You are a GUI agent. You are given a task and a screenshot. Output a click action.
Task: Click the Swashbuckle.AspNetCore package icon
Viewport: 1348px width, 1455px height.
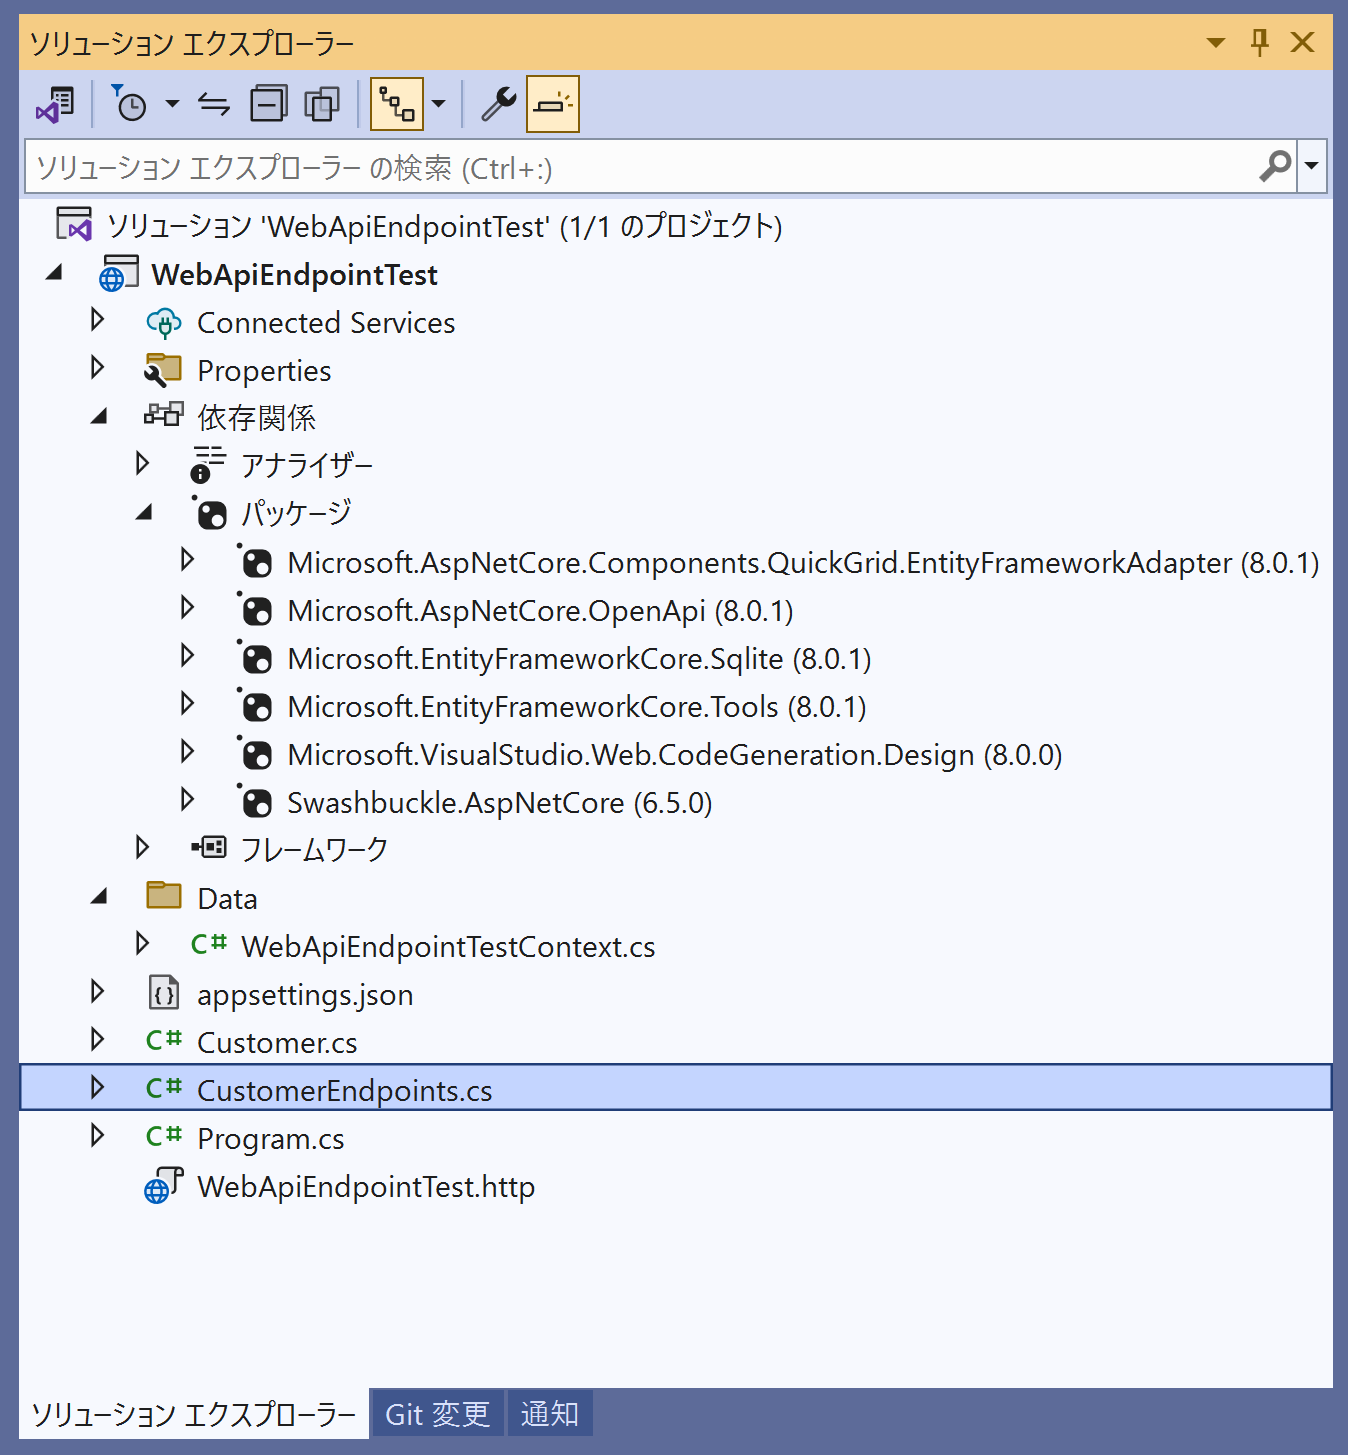(x=255, y=801)
